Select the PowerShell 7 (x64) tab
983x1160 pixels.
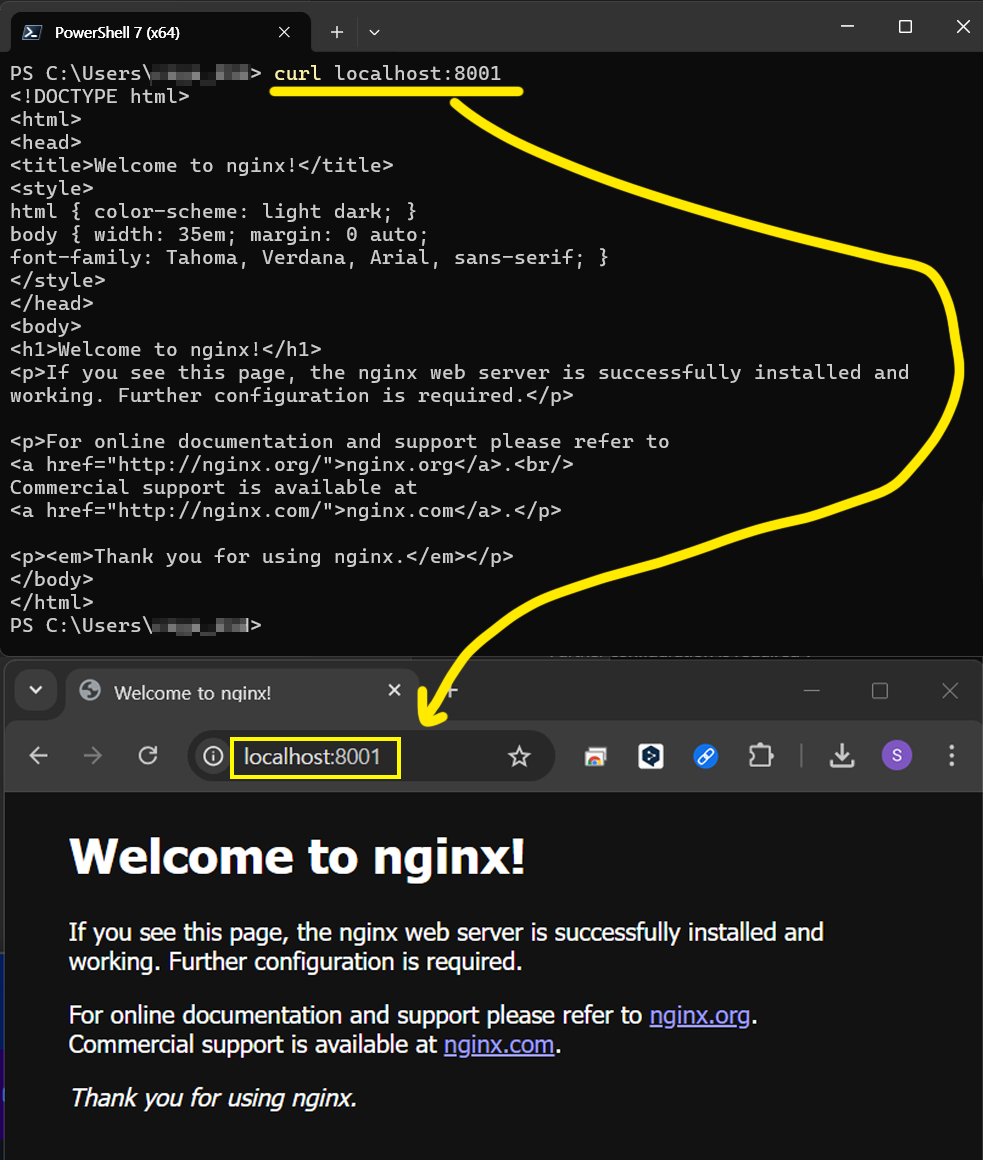click(161, 32)
